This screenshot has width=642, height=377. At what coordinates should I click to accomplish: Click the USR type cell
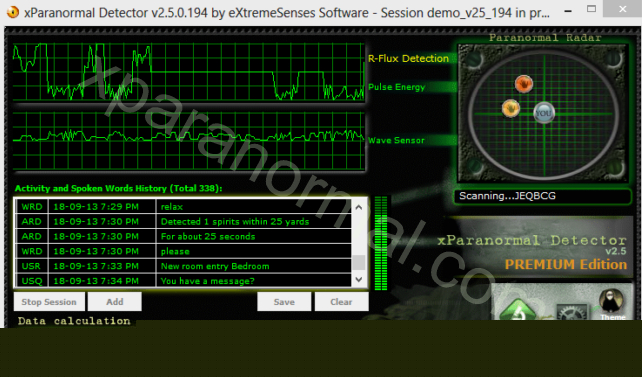[x=32, y=266]
